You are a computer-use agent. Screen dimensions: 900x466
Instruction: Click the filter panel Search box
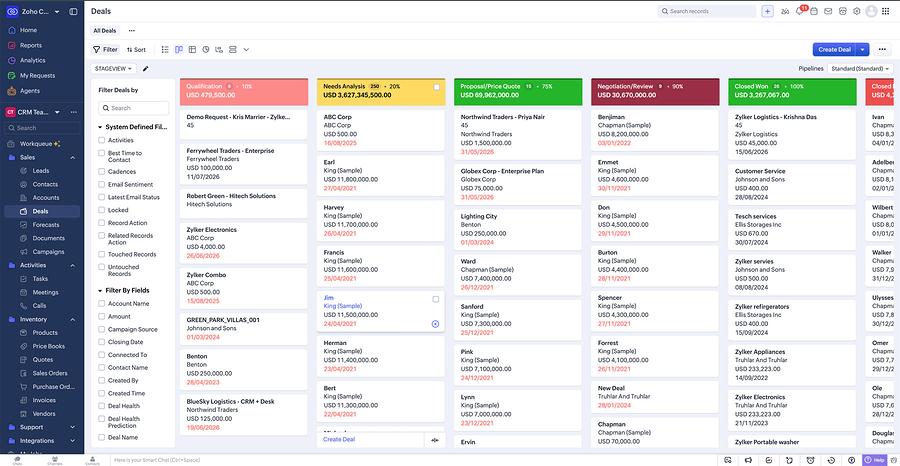133,108
